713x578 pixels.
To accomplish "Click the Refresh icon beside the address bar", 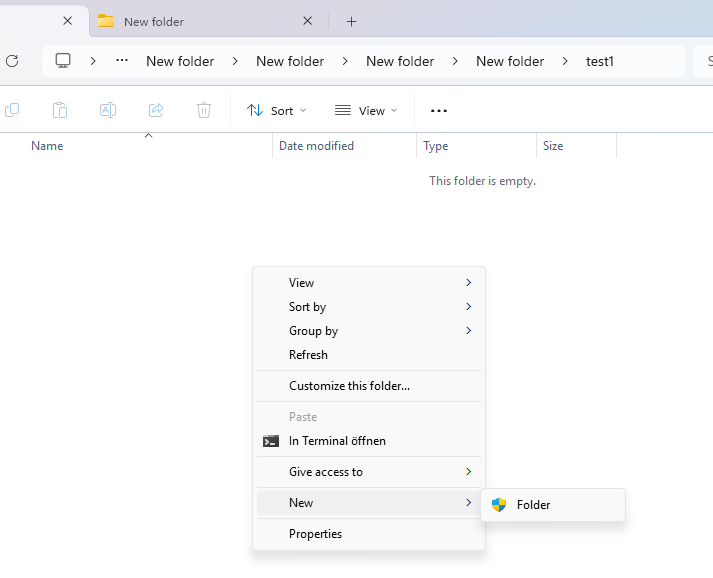I will click(12, 61).
